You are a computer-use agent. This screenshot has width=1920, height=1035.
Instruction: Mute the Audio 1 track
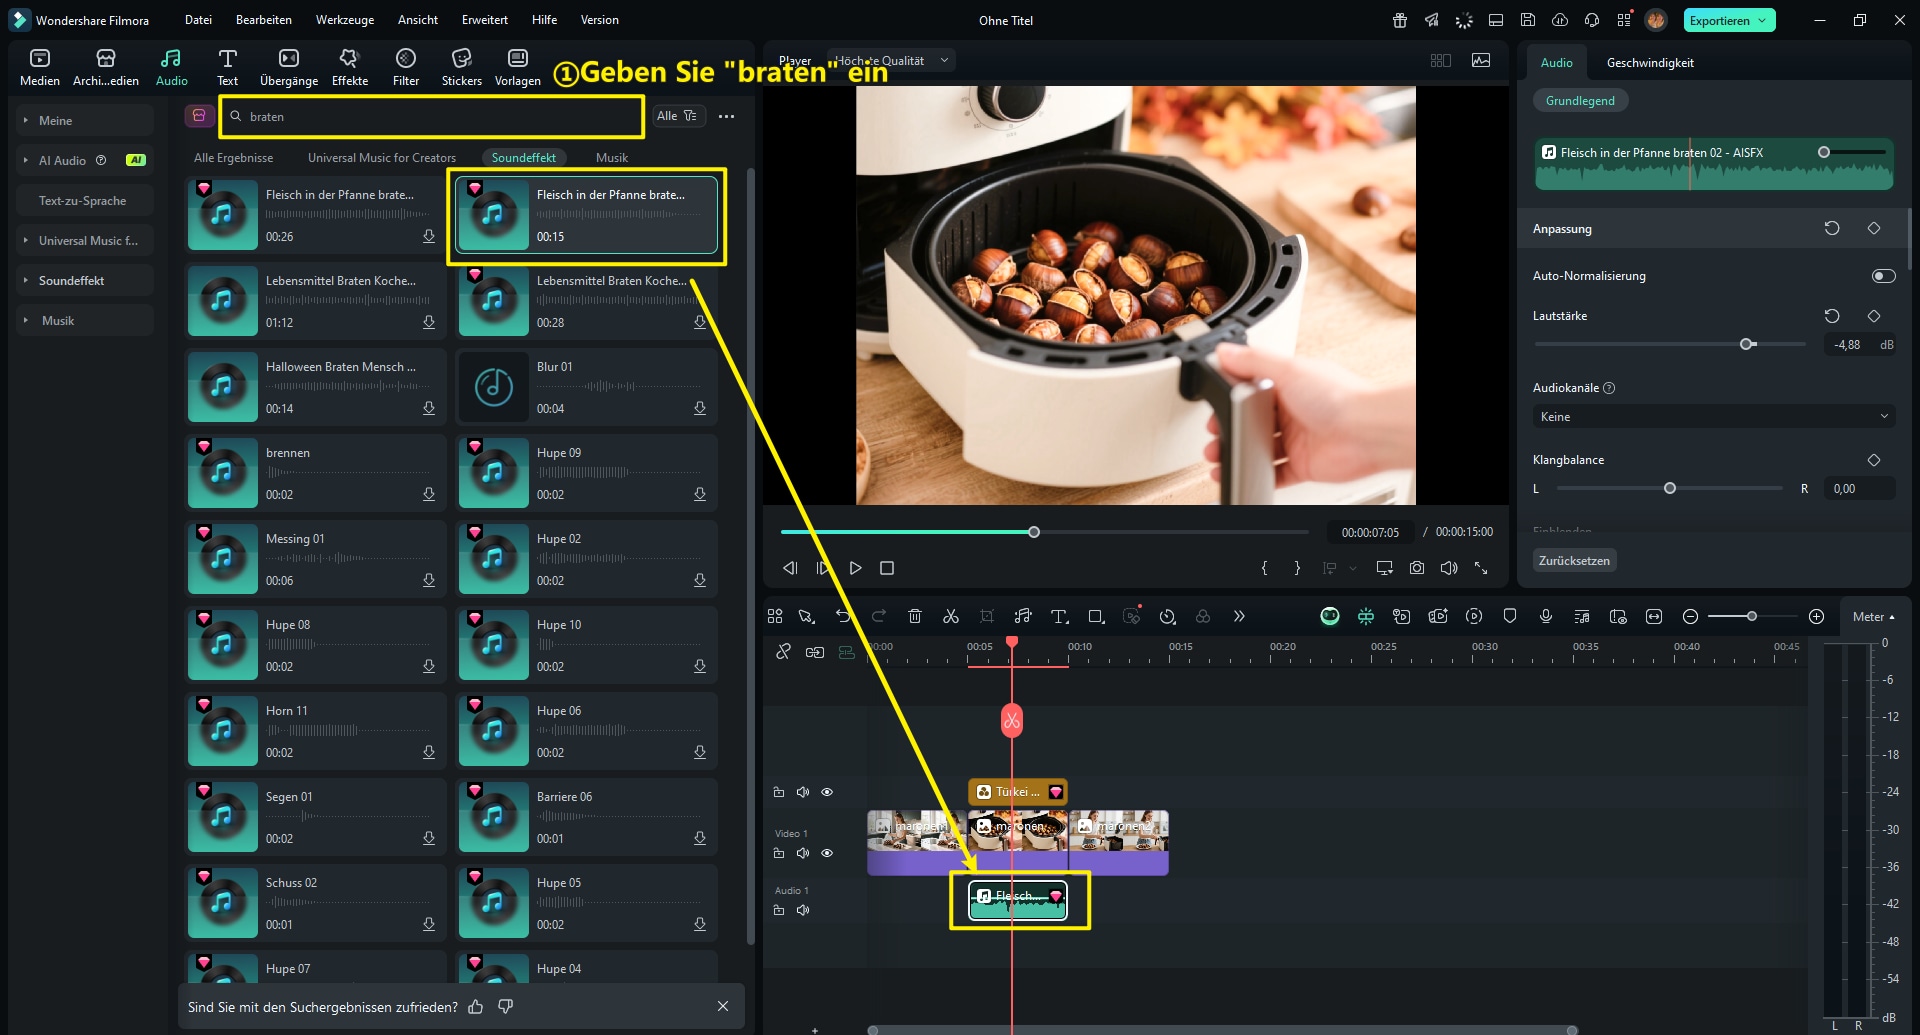click(x=802, y=910)
